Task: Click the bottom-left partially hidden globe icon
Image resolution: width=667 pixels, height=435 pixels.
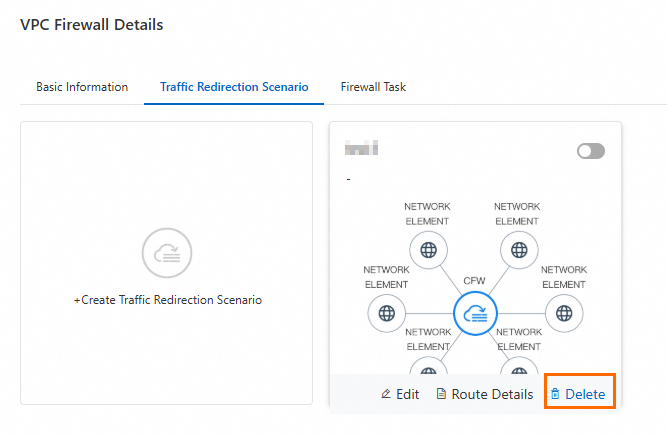Action: [x=428, y=368]
